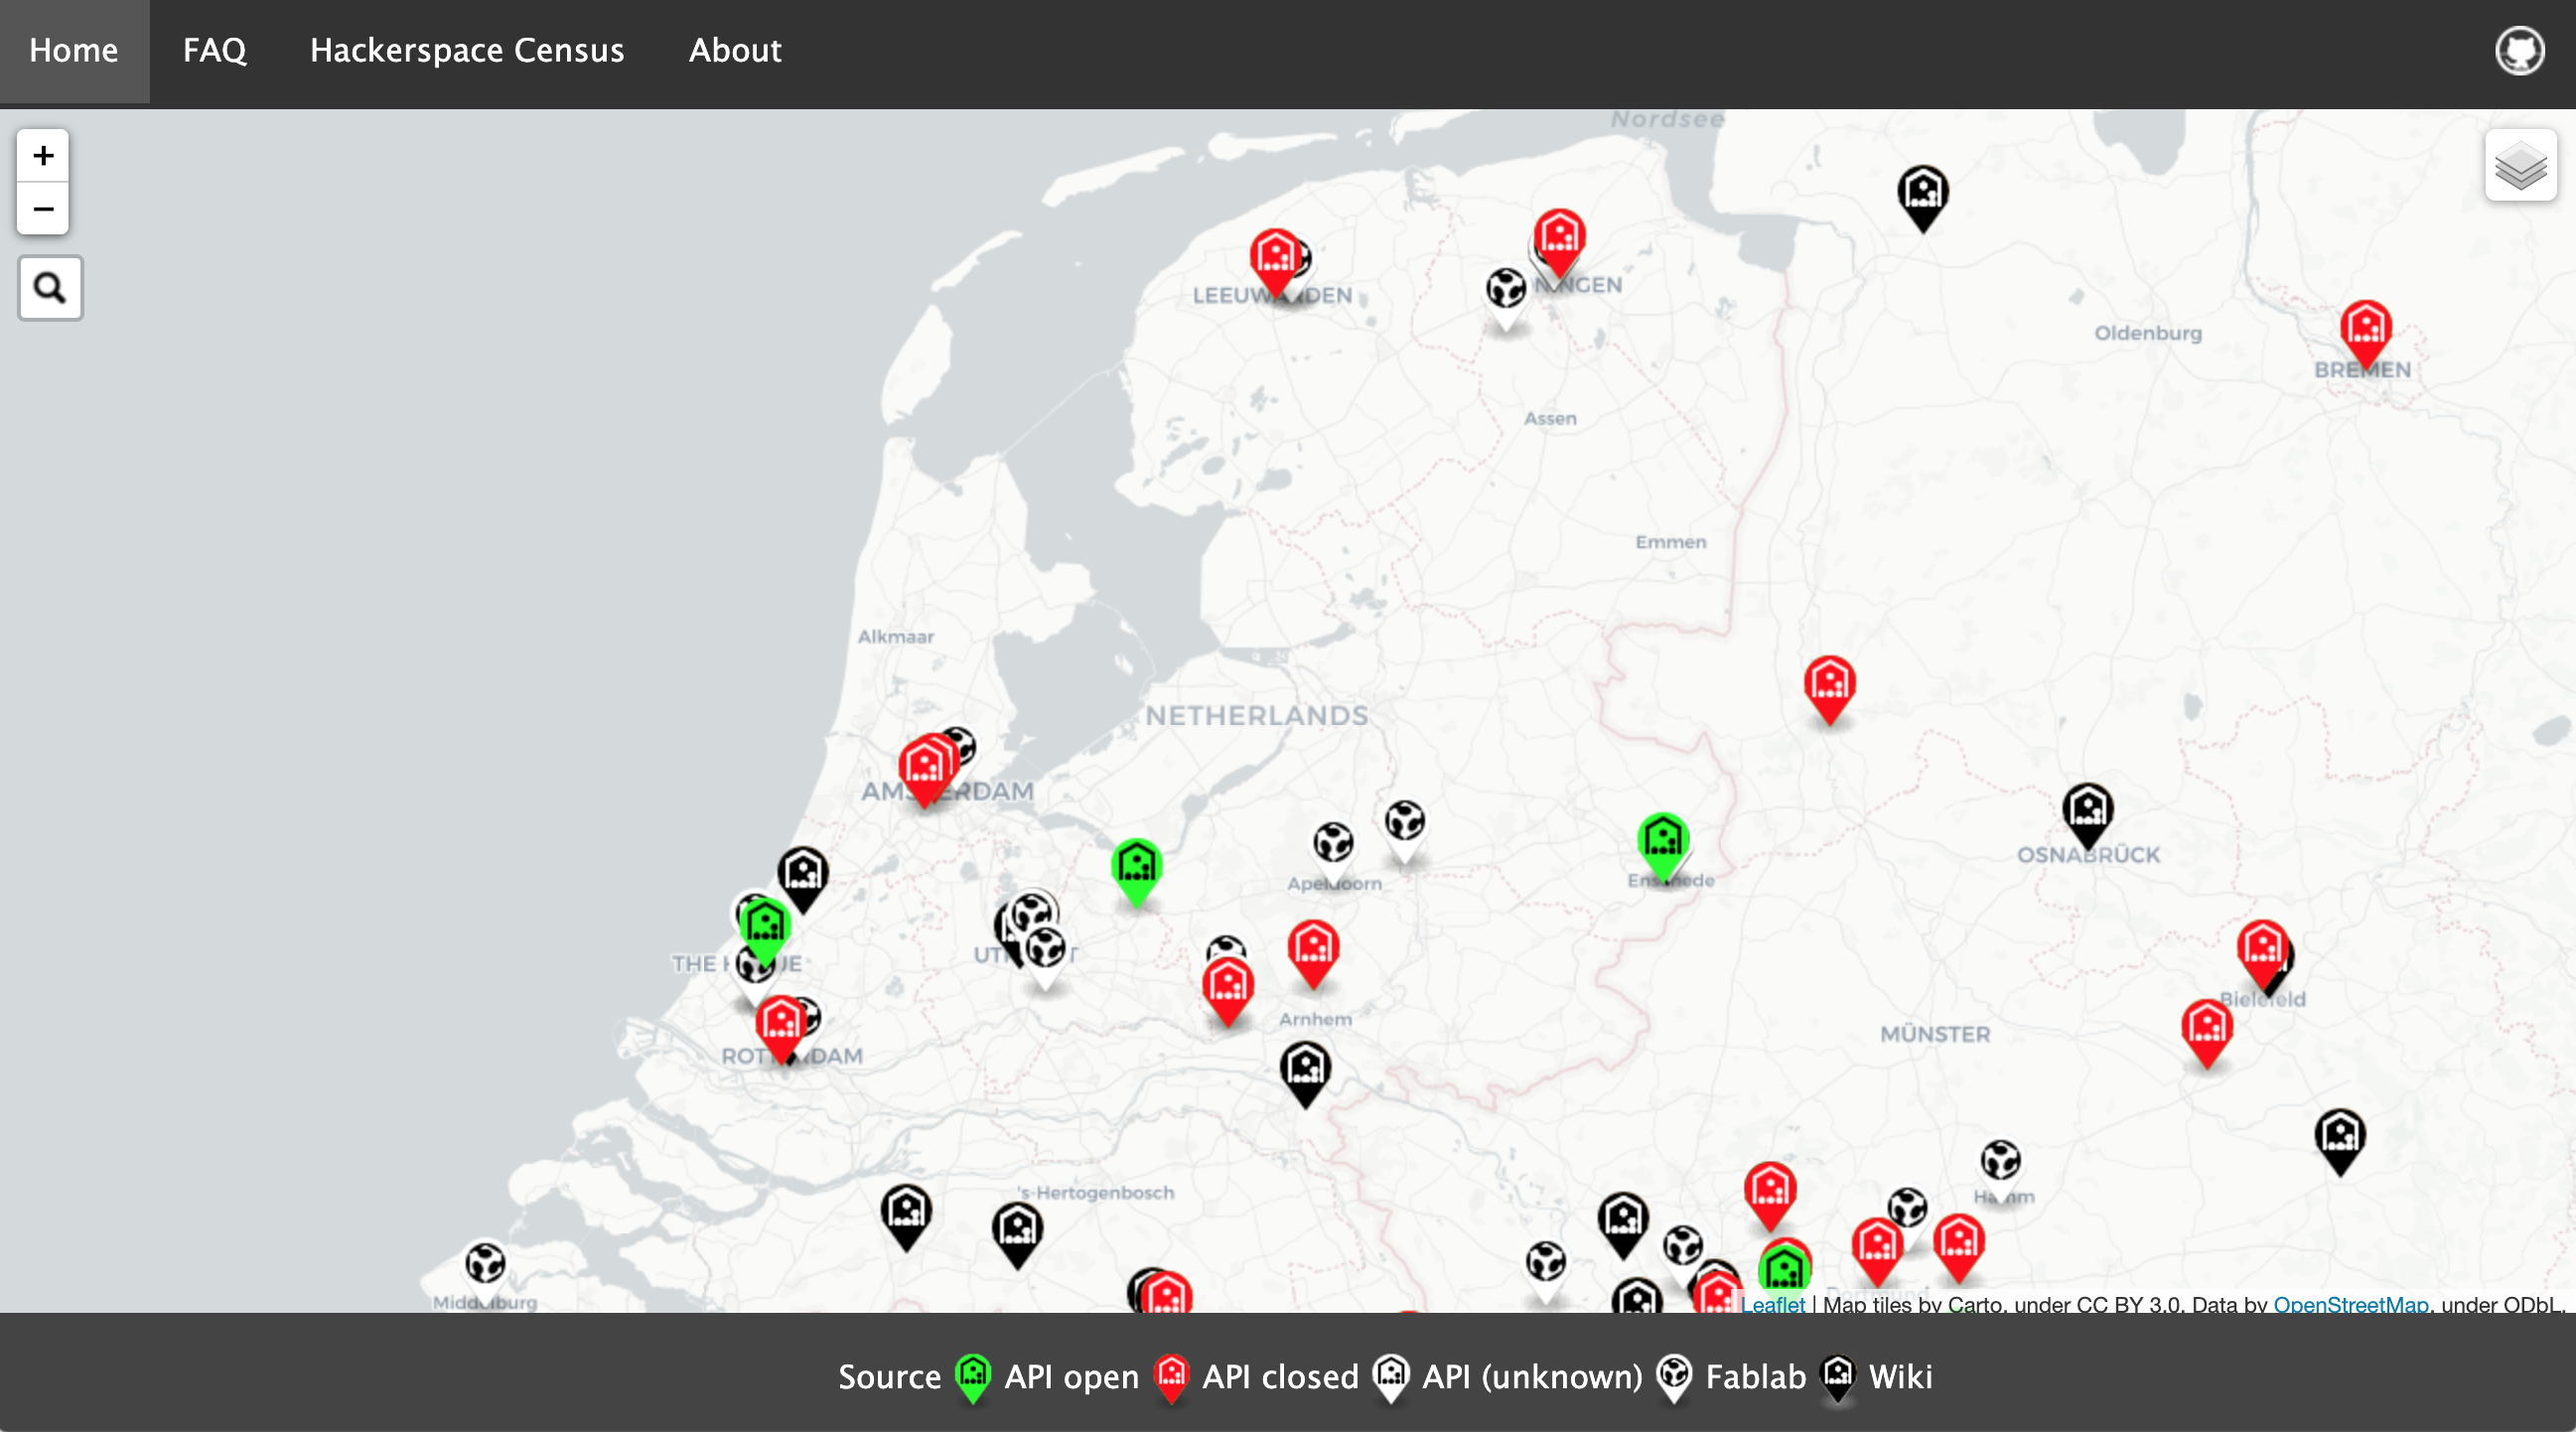The image size is (2576, 1432).
Task: Open the Home tab
Action: point(74,50)
